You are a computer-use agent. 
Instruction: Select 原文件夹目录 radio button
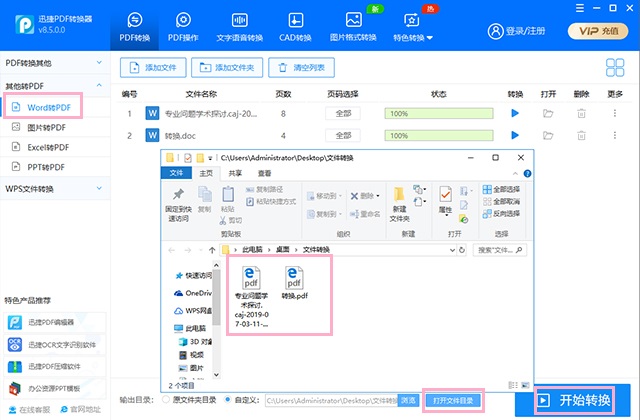click(166, 400)
